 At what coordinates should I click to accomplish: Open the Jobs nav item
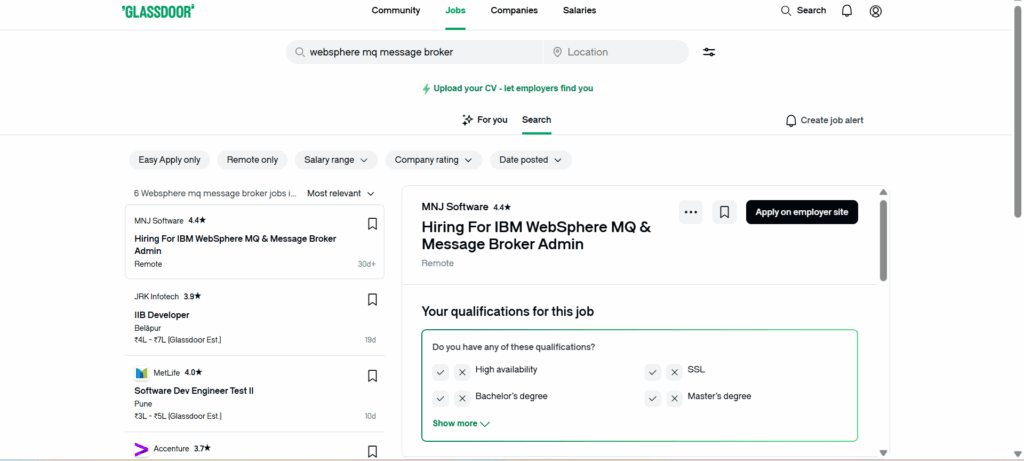[x=455, y=10]
